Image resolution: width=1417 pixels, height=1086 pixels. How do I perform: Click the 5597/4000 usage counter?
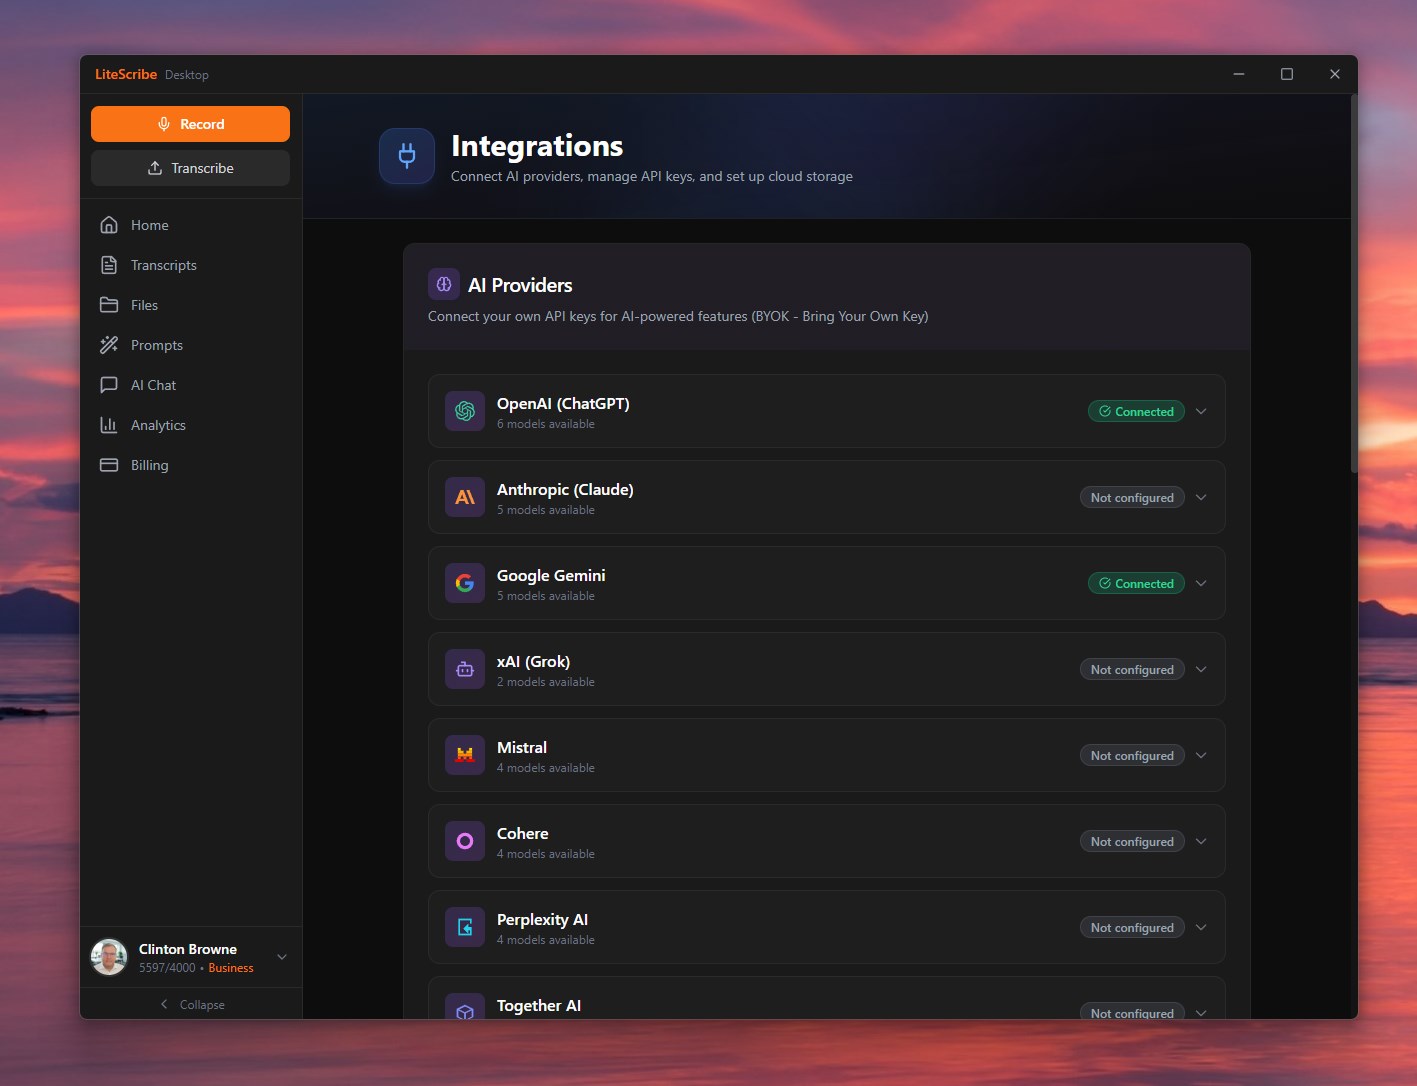167,968
